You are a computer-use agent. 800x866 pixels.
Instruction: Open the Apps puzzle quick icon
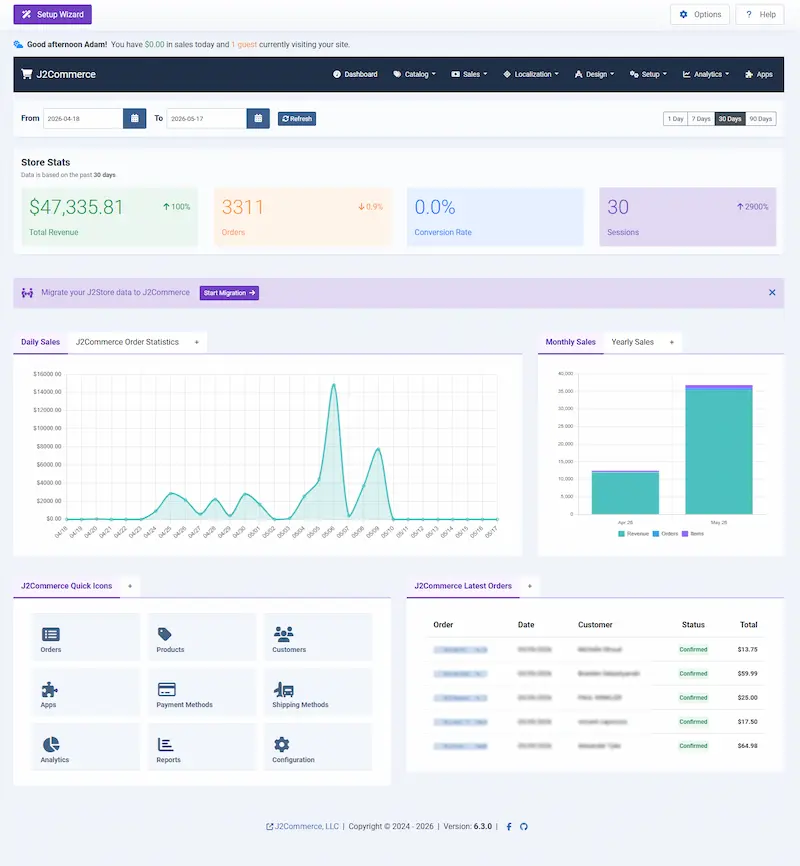tap(86, 691)
